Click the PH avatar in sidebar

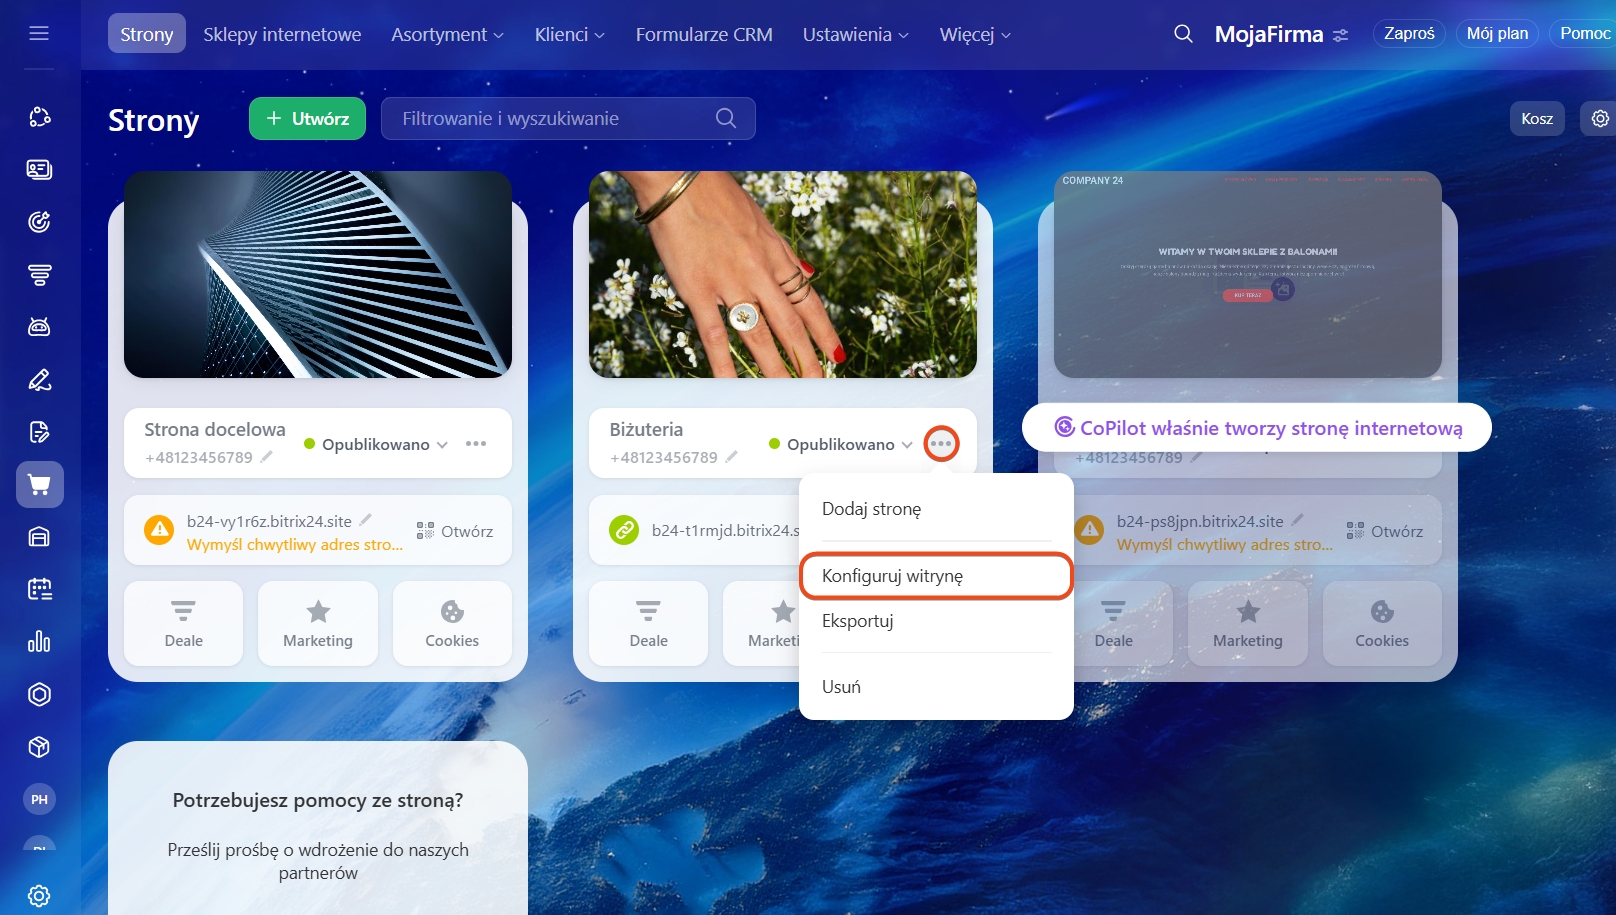[x=39, y=799]
